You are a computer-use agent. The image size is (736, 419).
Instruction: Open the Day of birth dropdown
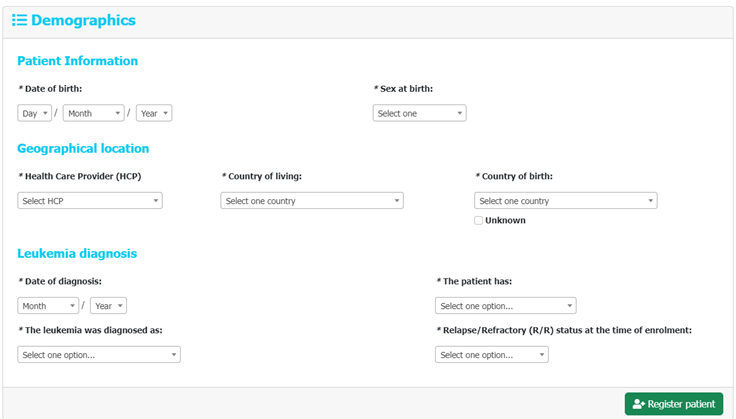click(x=34, y=113)
